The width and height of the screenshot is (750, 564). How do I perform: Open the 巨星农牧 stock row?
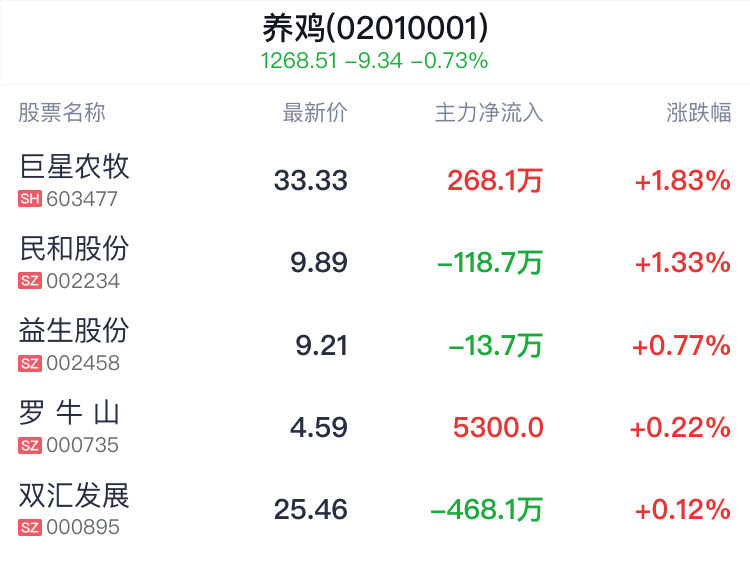[375, 180]
